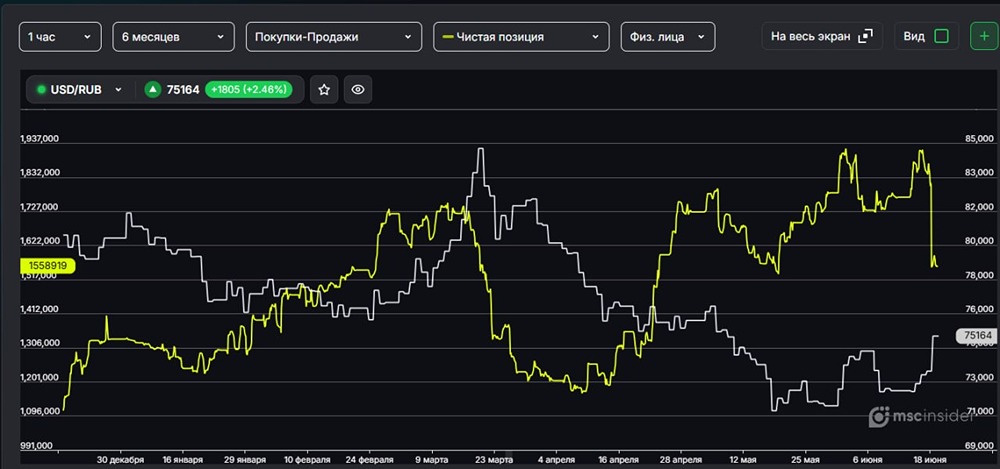Viewport: 1000px width, 469px height.
Task: Click the 1,832,000 left axis value
Action: (x=41, y=172)
